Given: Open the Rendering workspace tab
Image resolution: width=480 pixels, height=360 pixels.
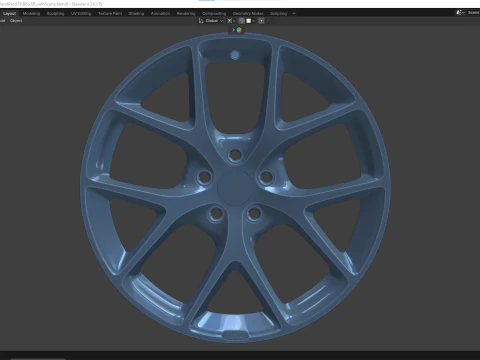Looking at the screenshot, I should [x=186, y=13].
